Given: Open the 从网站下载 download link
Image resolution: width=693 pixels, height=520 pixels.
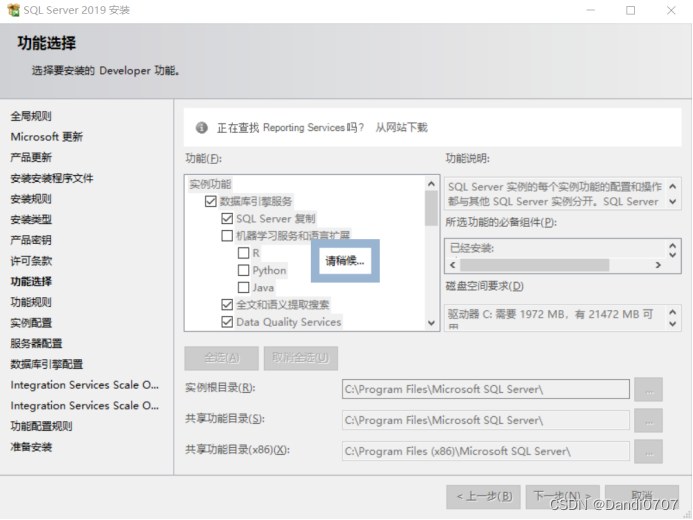Looking at the screenshot, I should 401,128.
